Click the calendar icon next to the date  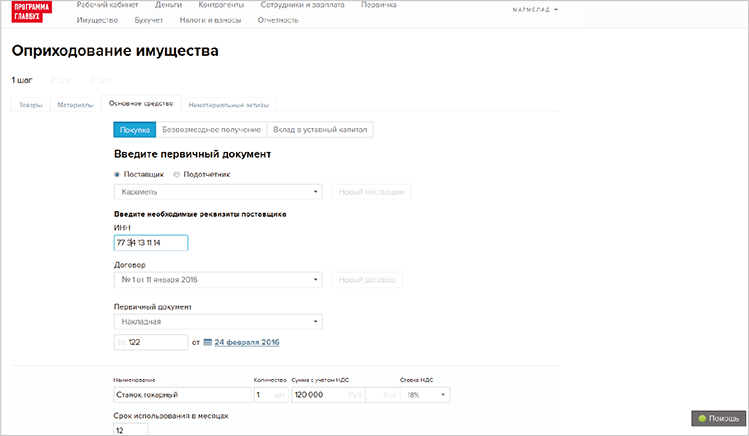(x=207, y=342)
